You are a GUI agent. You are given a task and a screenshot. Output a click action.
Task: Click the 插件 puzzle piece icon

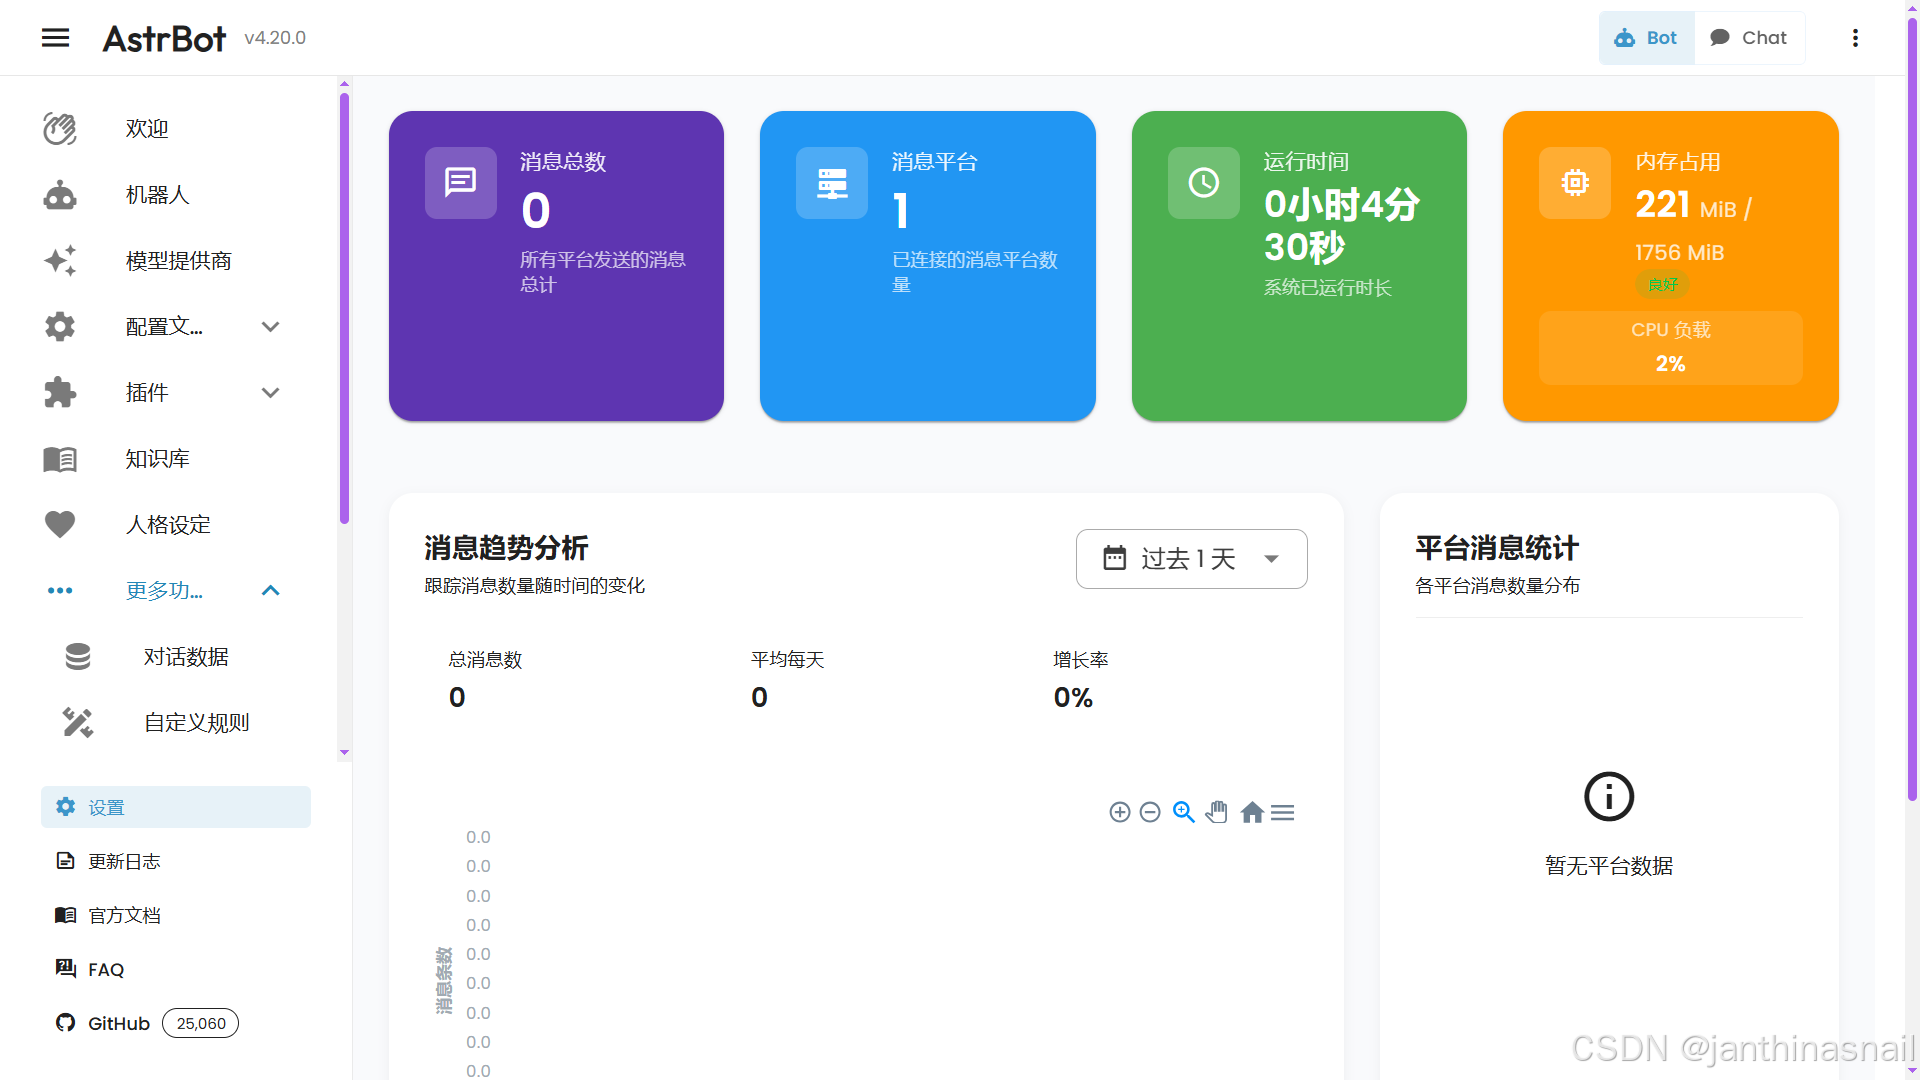pyautogui.click(x=60, y=393)
